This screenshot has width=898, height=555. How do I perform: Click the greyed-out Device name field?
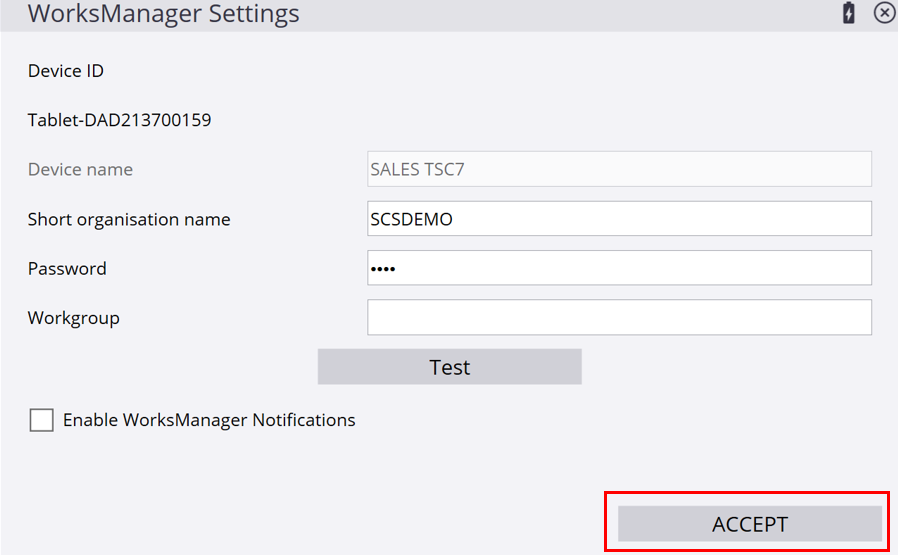tap(620, 169)
